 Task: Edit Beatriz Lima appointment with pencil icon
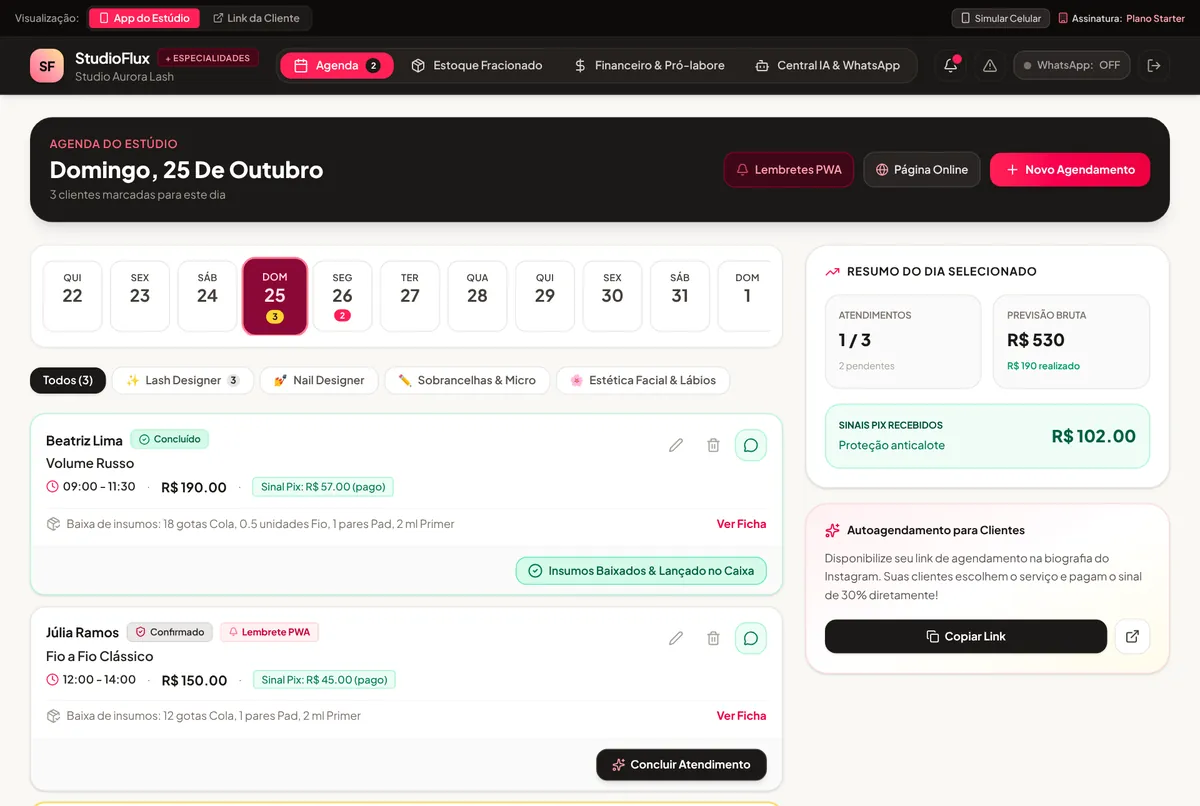[676, 445]
